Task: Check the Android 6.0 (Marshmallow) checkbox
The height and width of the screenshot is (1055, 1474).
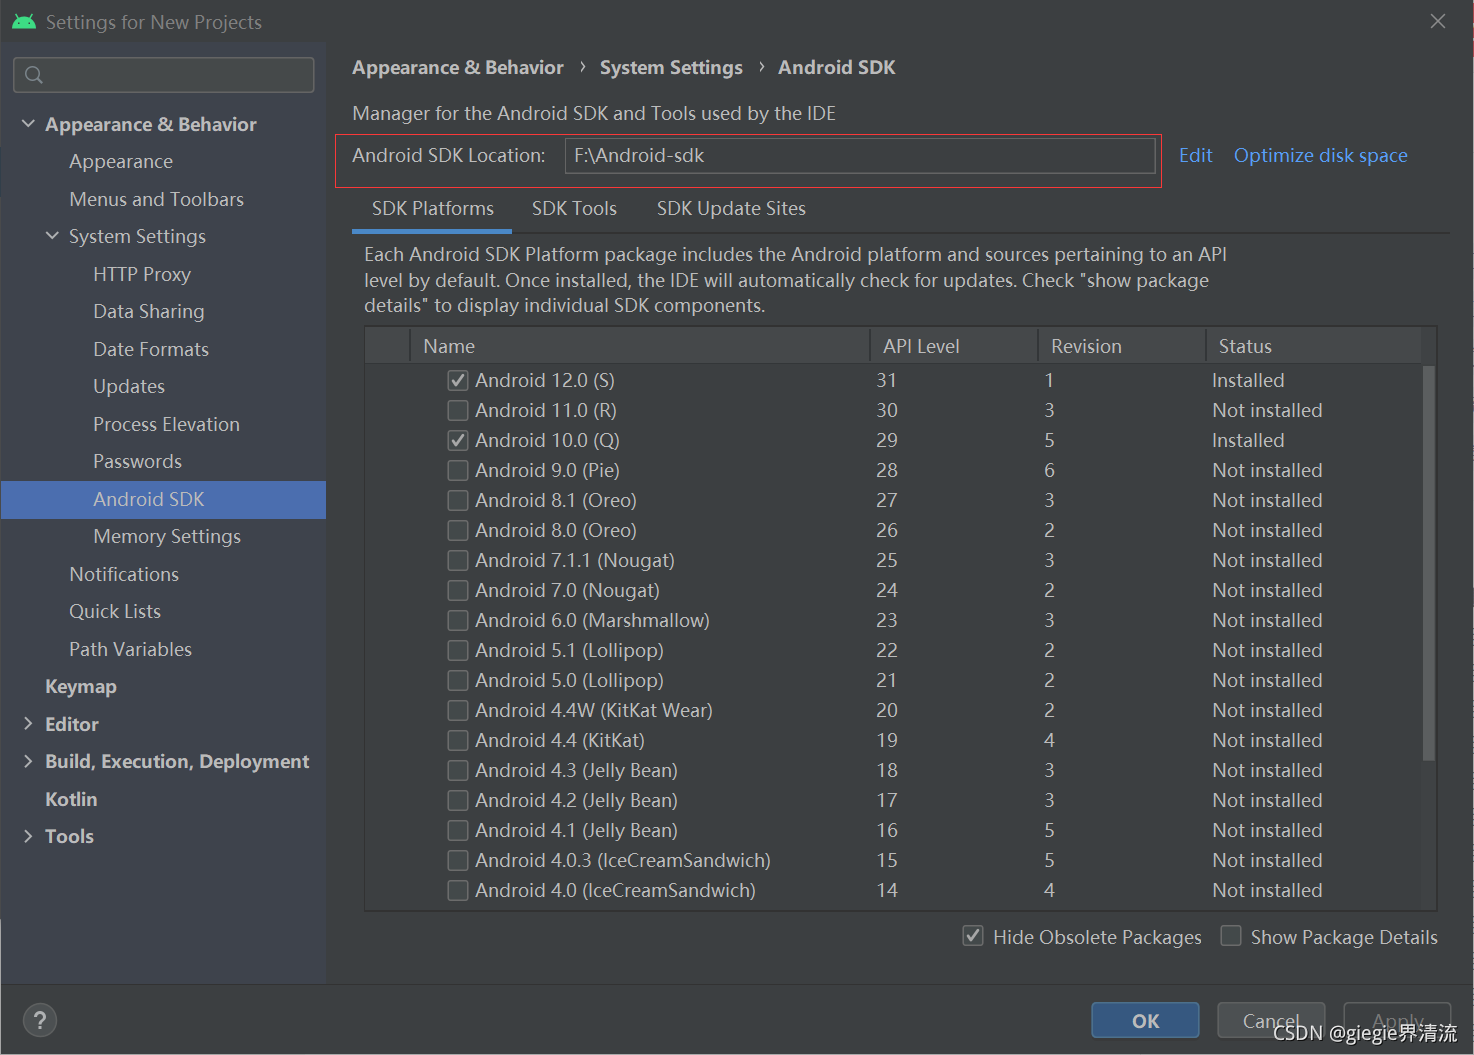Action: [x=458, y=621]
